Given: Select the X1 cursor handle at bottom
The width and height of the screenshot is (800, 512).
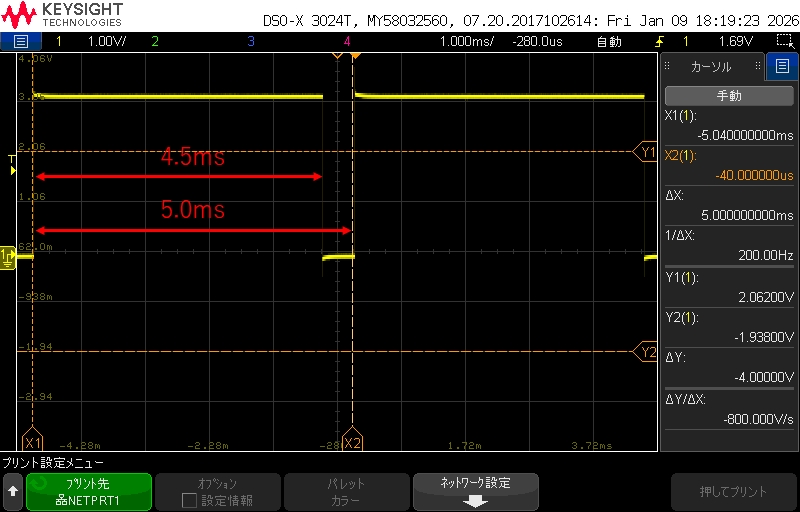Looking at the screenshot, I should [x=33, y=442].
